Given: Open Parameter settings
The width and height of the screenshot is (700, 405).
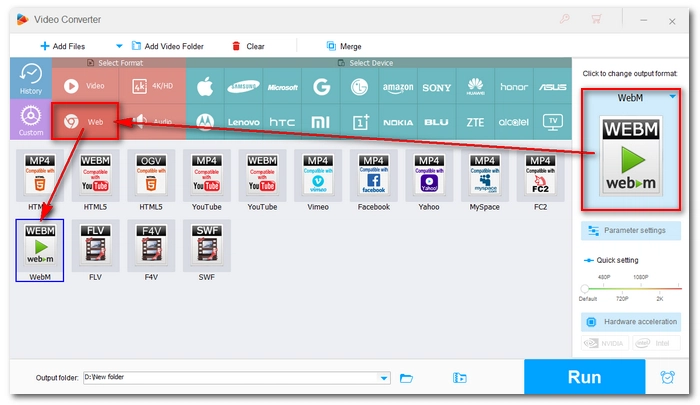Looking at the screenshot, I should click(x=631, y=230).
